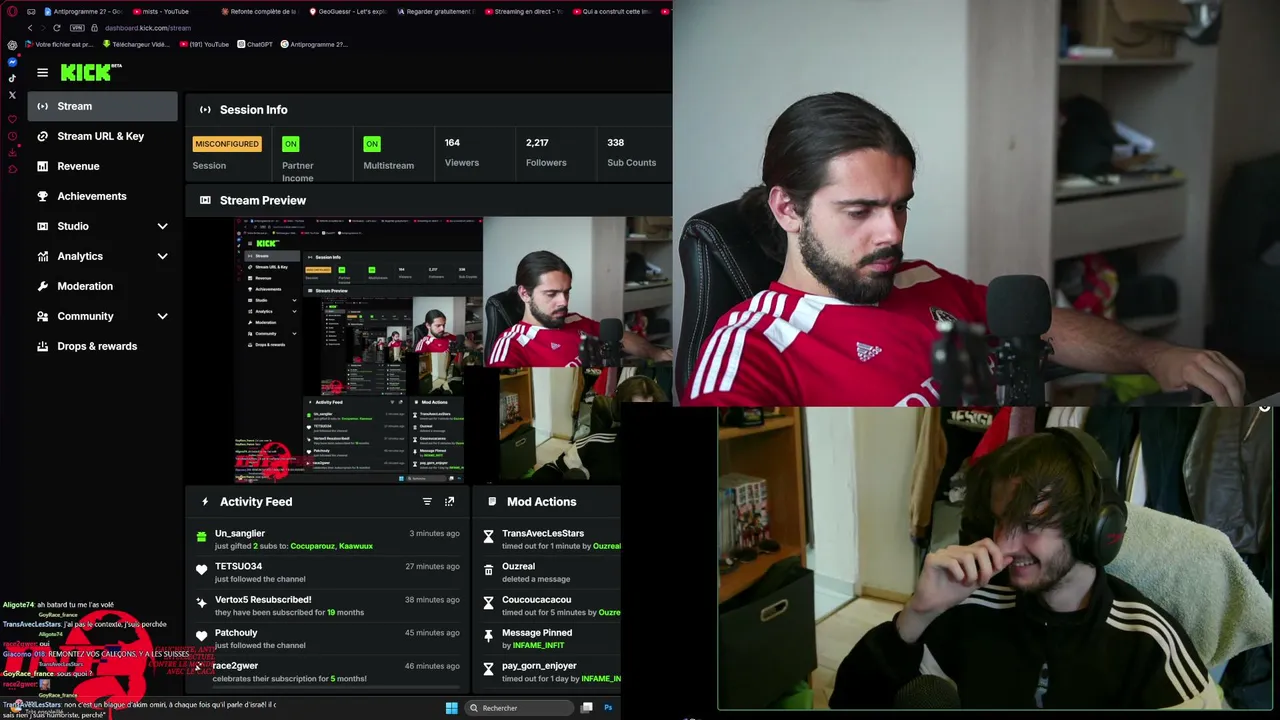Click the trash icon beside Ouzreal

(488, 569)
